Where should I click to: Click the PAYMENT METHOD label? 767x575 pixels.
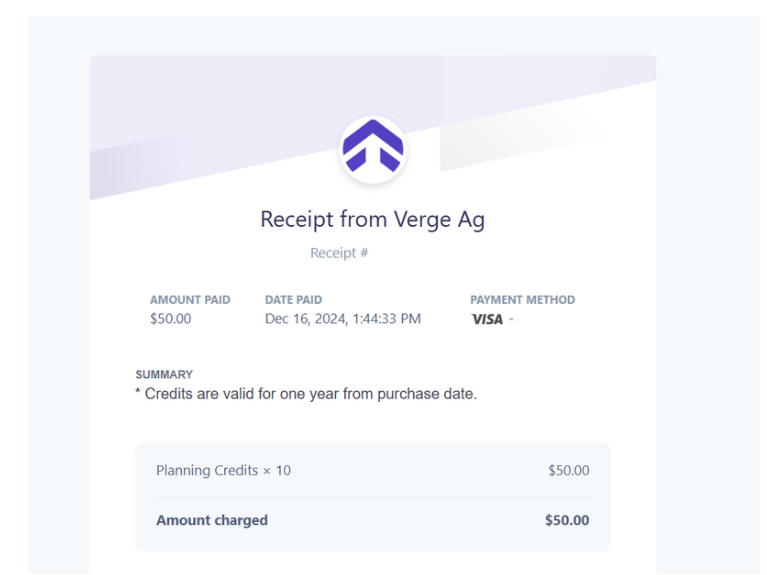click(522, 299)
